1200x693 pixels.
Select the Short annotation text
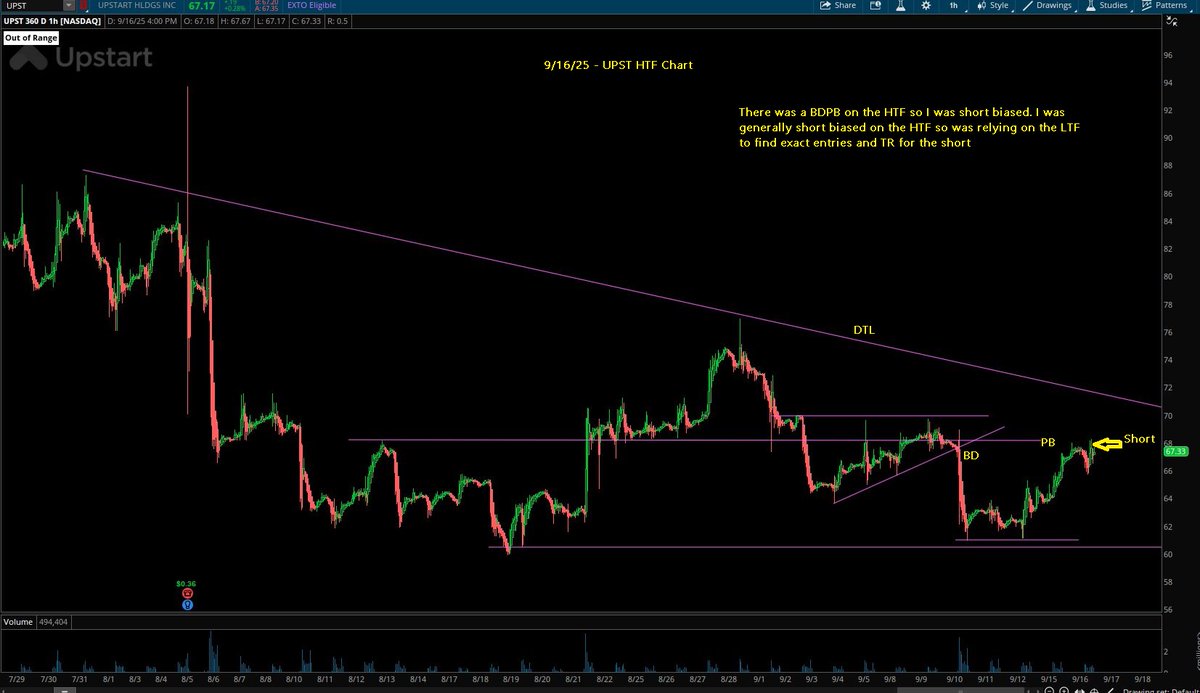point(1139,439)
